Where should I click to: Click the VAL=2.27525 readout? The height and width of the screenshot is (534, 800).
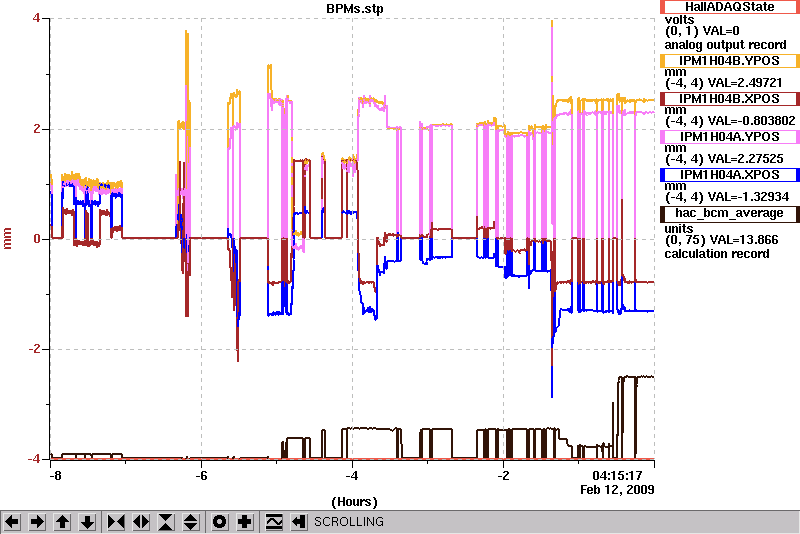[743, 159]
